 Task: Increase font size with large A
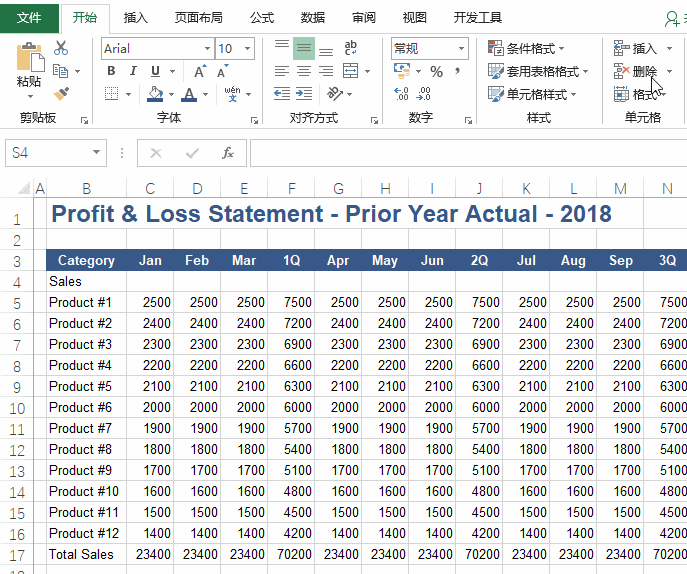click(200, 71)
